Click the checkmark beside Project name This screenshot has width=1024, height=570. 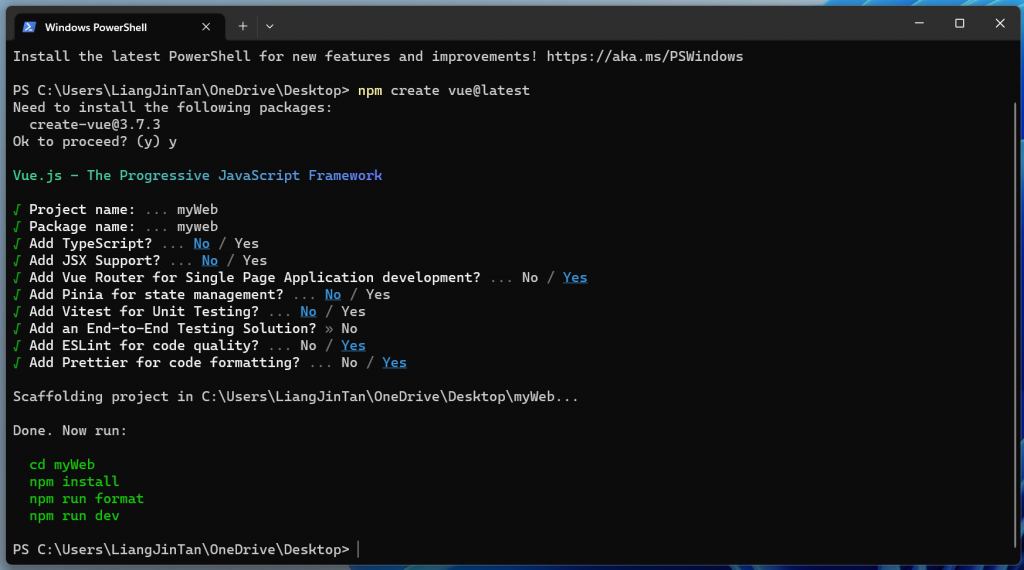pyautogui.click(x=17, y=210)
